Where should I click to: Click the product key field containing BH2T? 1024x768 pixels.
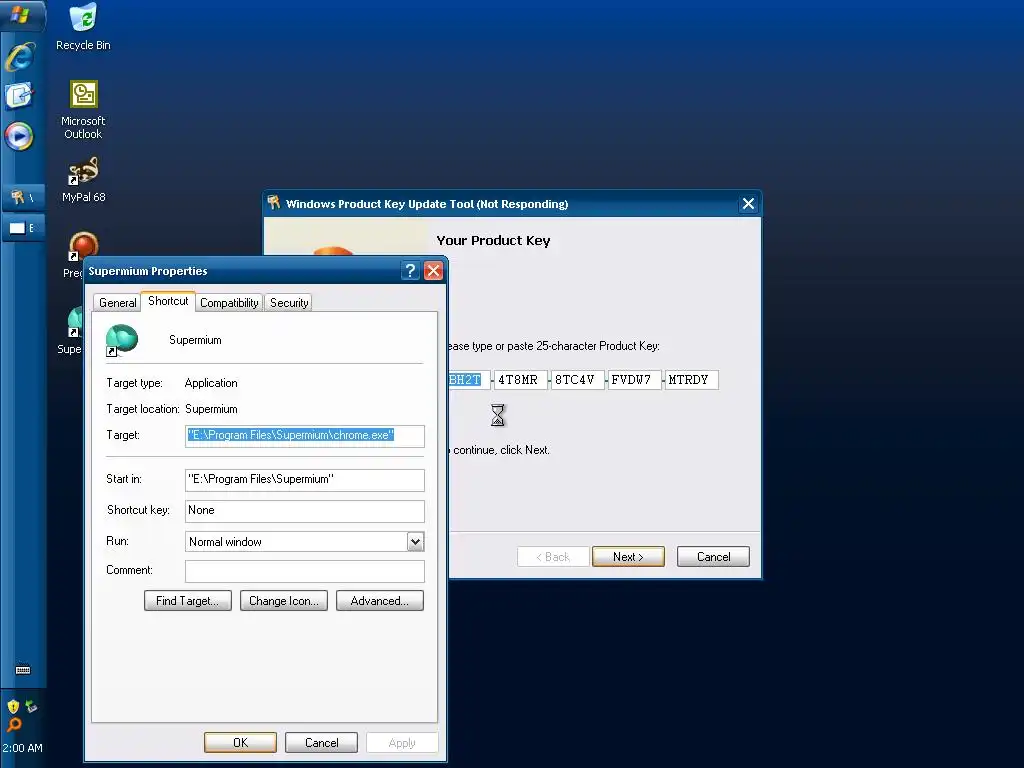(x=469, y=380)
